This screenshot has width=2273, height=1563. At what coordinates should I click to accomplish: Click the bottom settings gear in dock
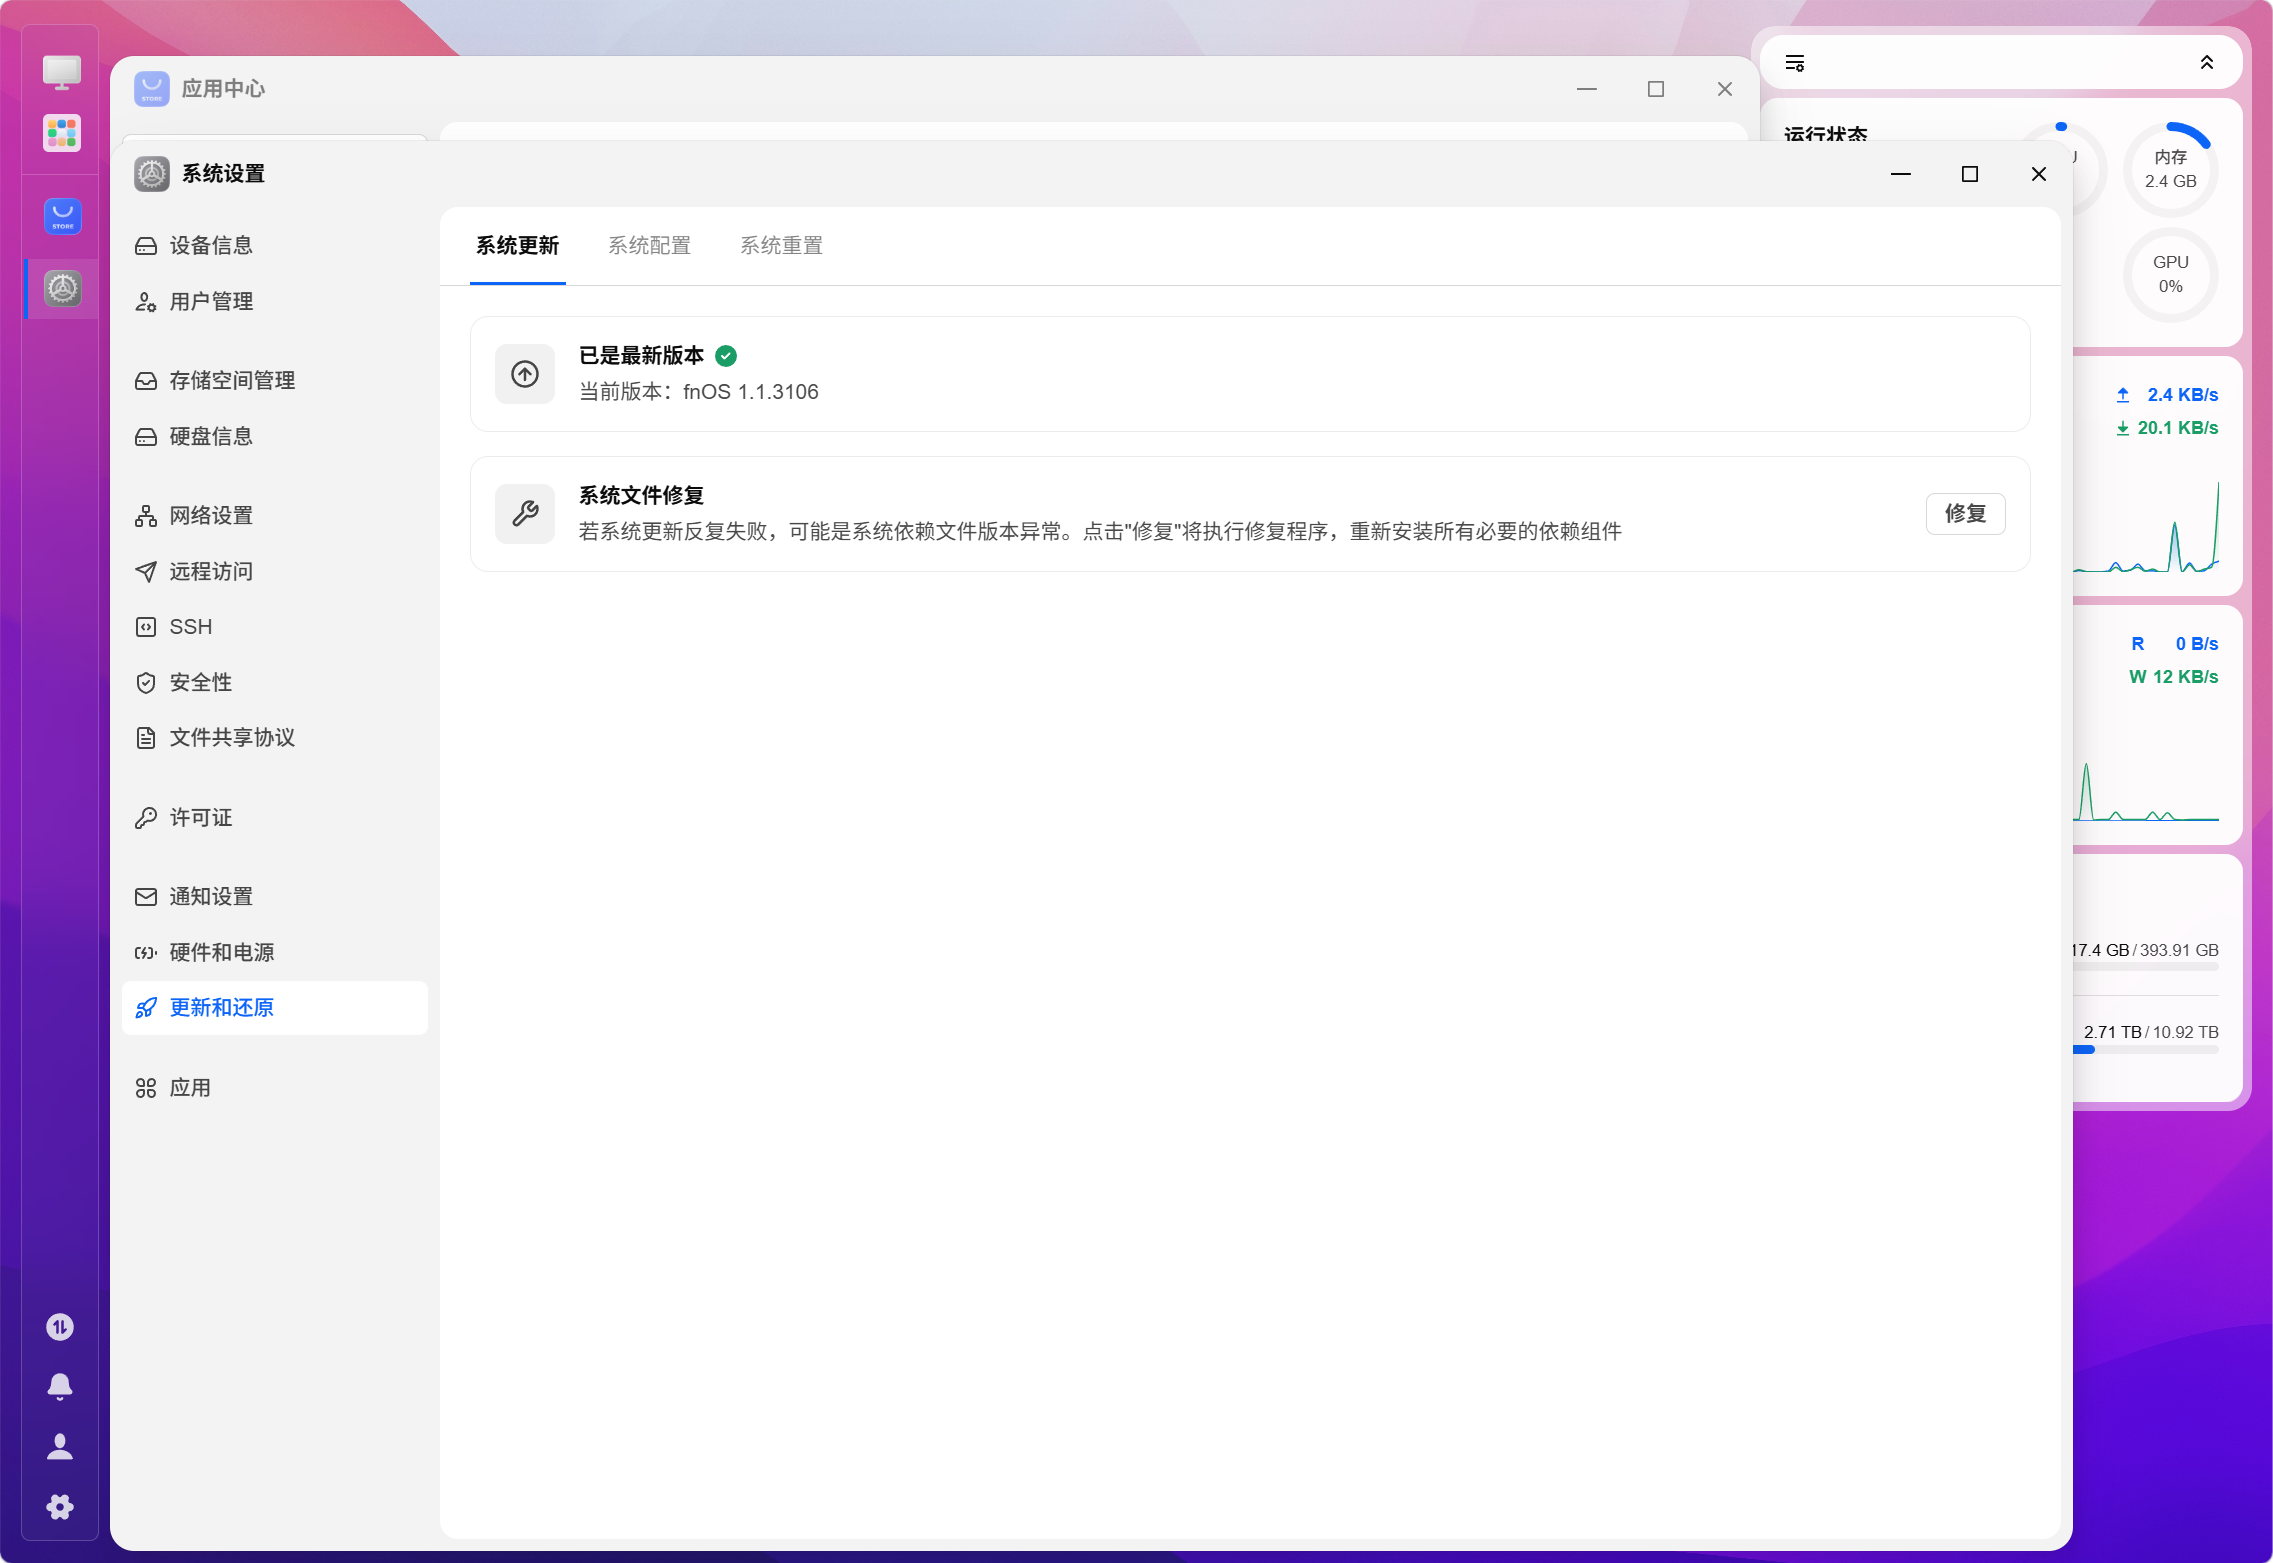pos(60,1507)
